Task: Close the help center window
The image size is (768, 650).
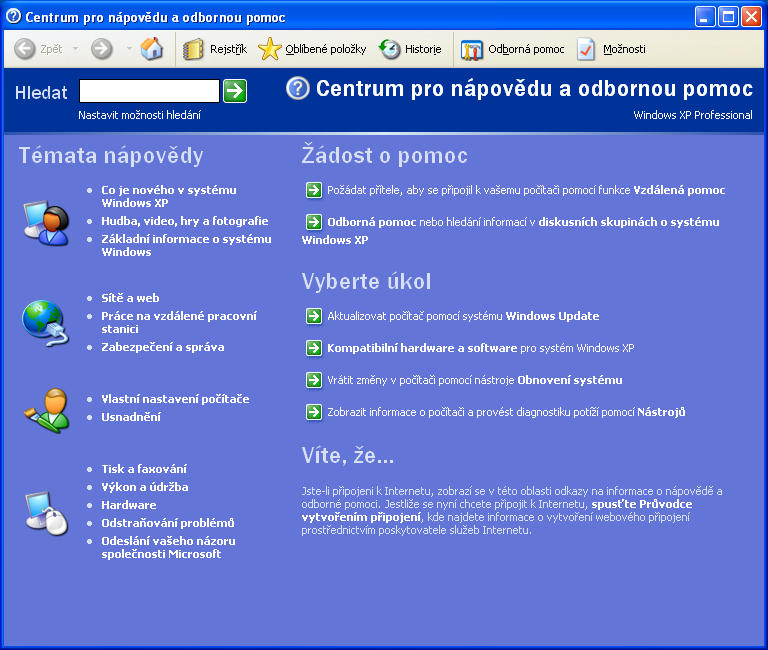Action: (751, 17)
